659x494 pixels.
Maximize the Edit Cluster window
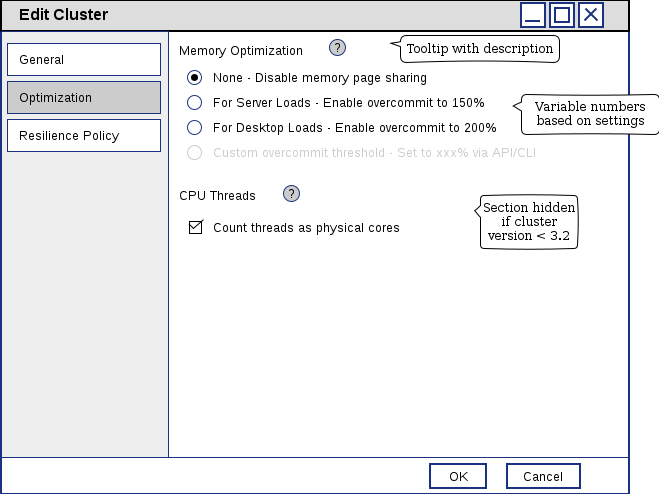point(562,15)
